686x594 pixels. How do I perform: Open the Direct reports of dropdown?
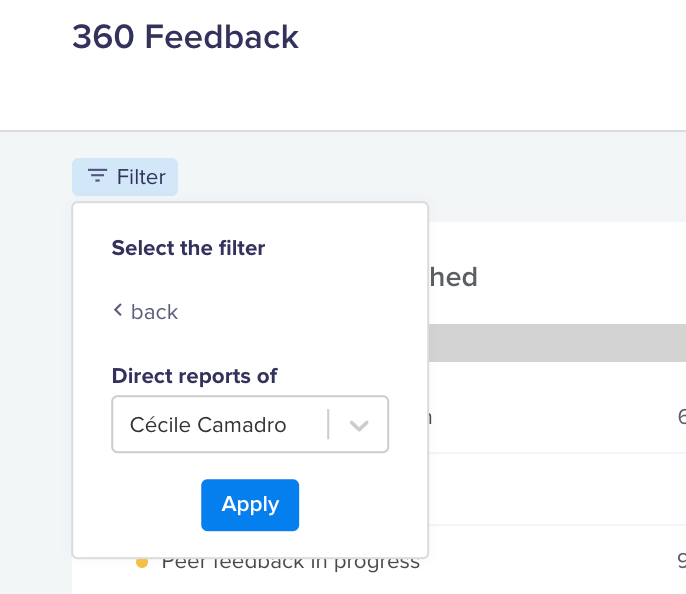coord(250,424)
